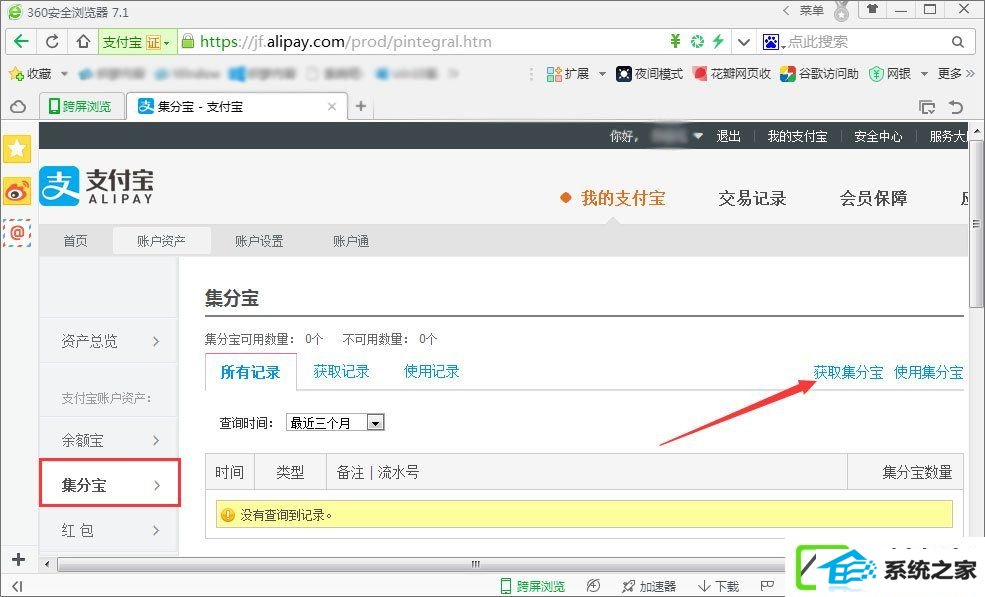This screenshot has width=985, height=597.
Task: Expand the 网银 dropdown arrow
Action: click(x=924, y=74)
